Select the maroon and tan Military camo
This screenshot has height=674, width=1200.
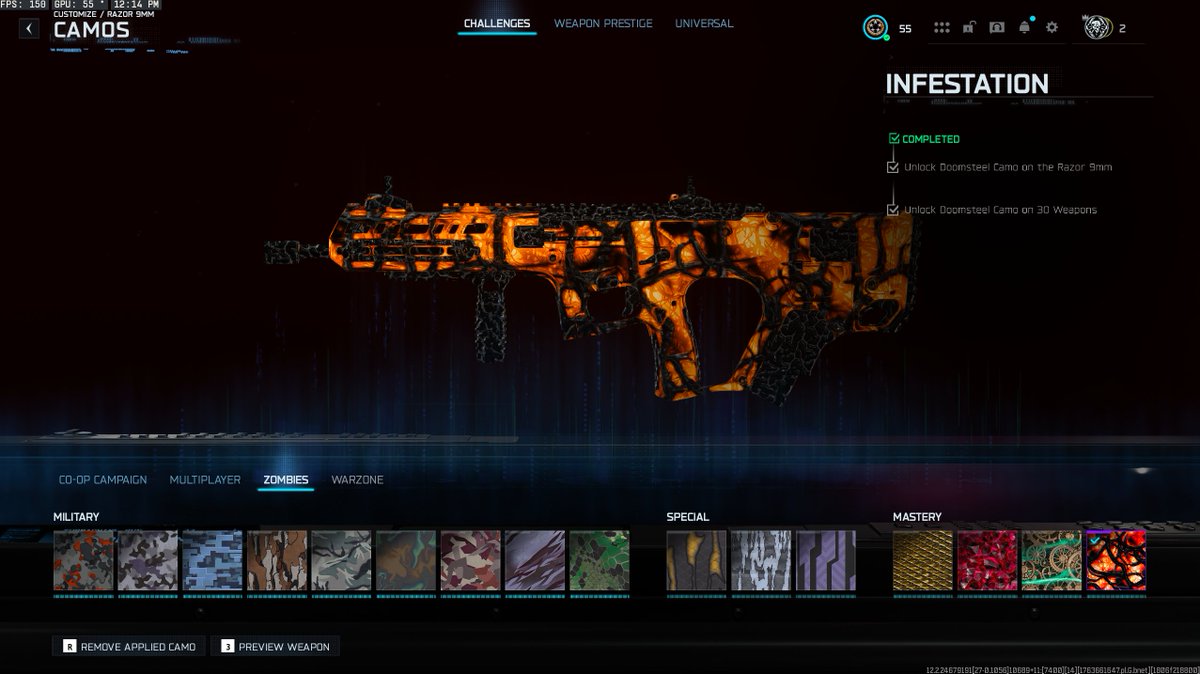tap(470, 561)
